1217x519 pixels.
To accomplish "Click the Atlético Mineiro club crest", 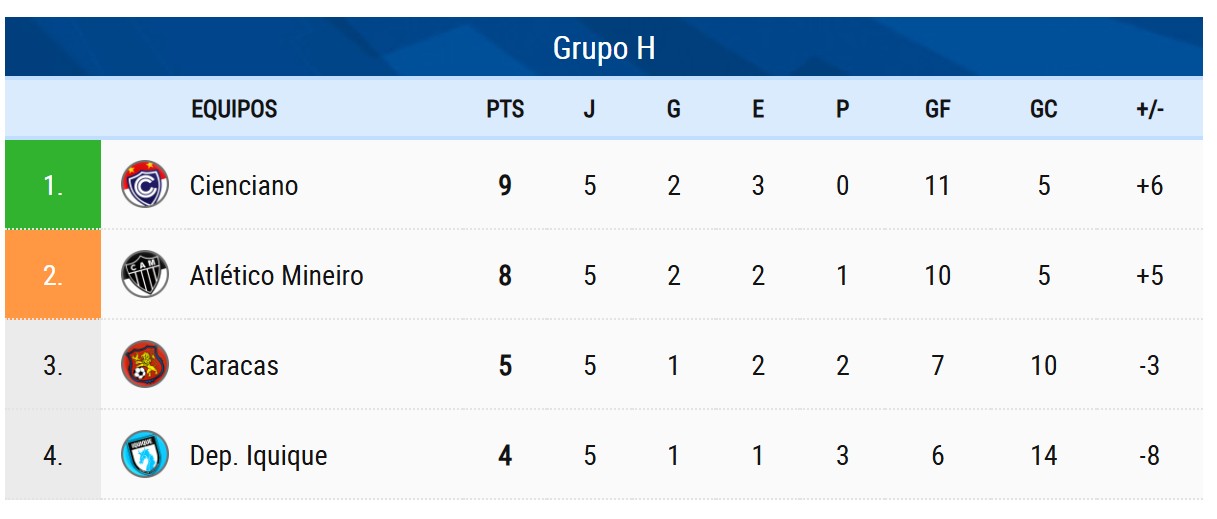I will 144,275.
